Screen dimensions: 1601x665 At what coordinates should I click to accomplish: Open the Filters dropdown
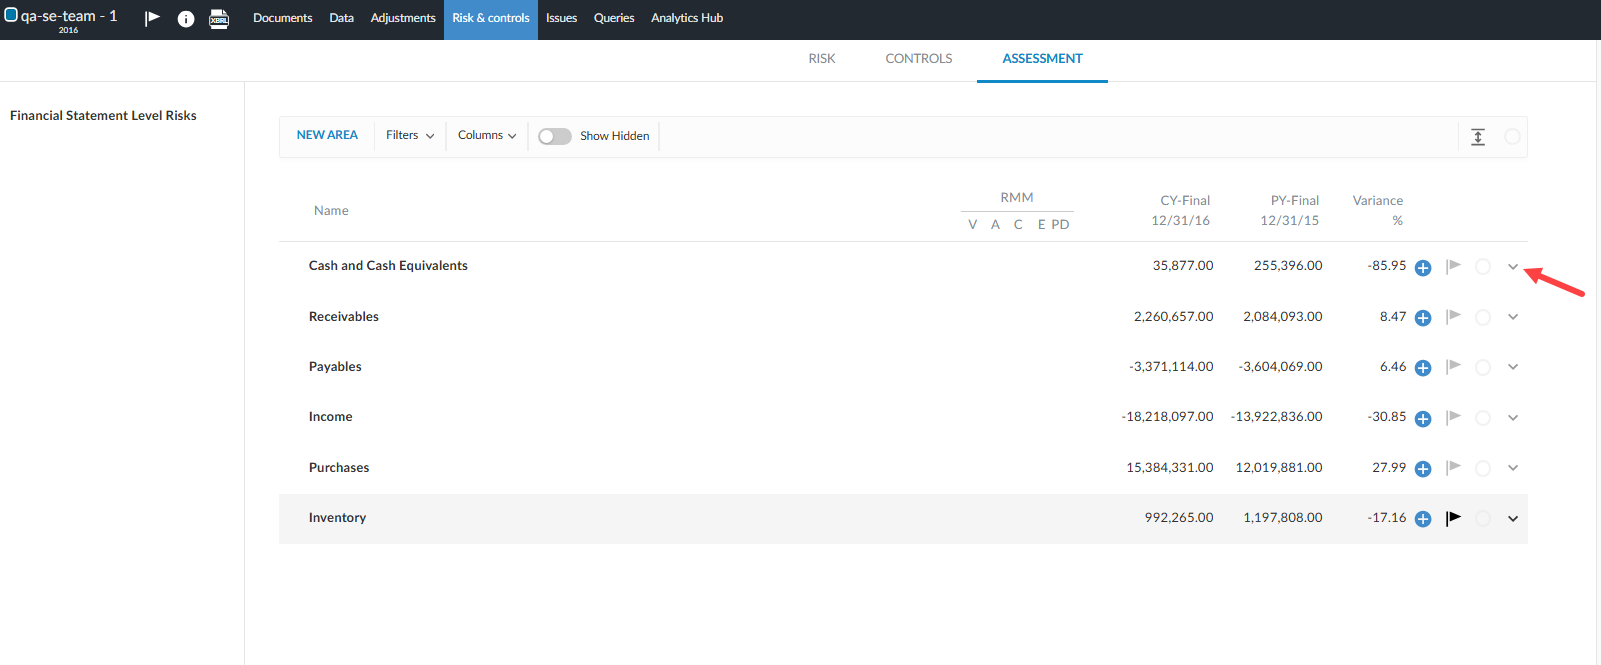pos(410,135)
